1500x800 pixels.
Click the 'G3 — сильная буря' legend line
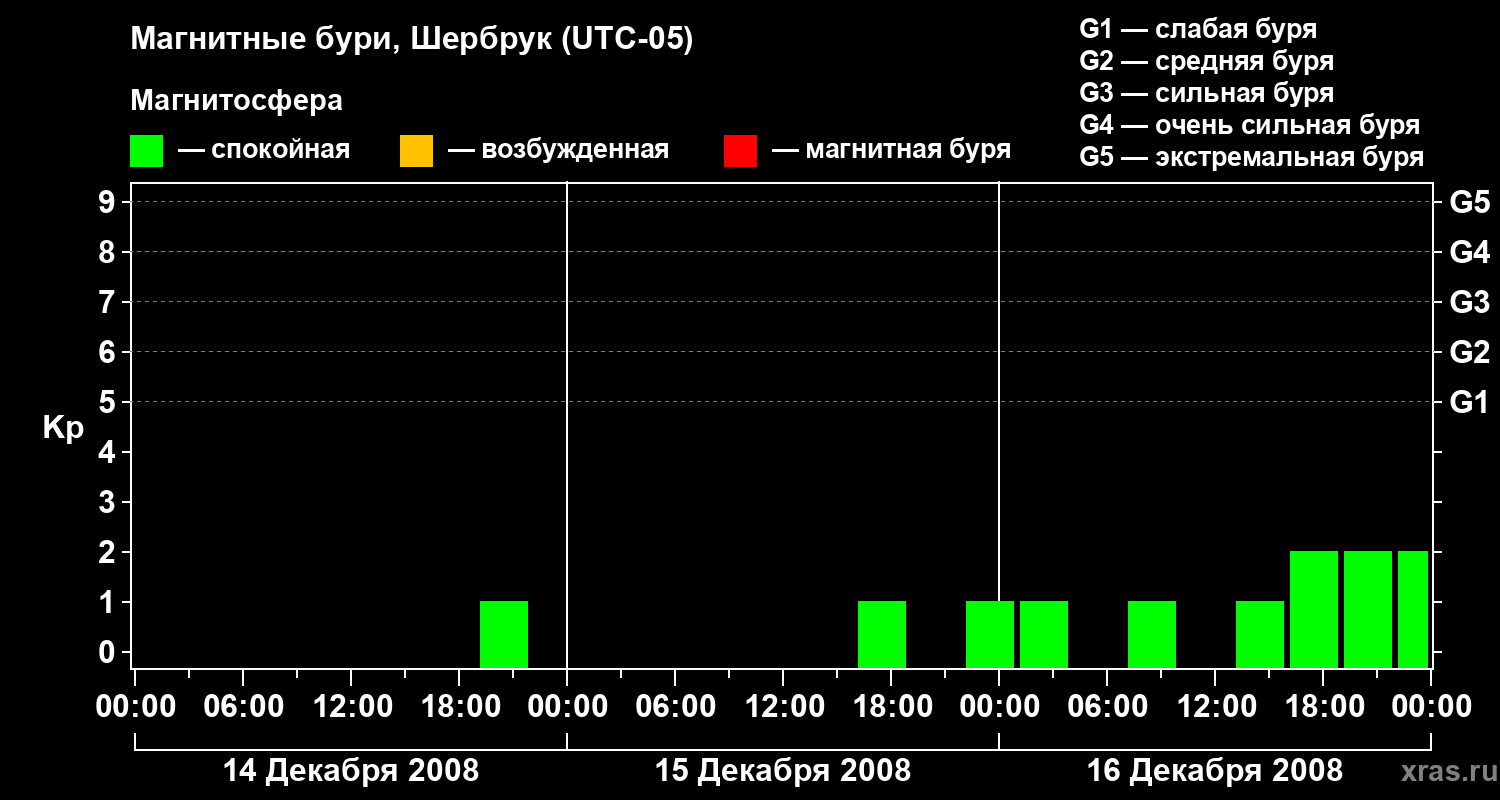pos(1206,93)
